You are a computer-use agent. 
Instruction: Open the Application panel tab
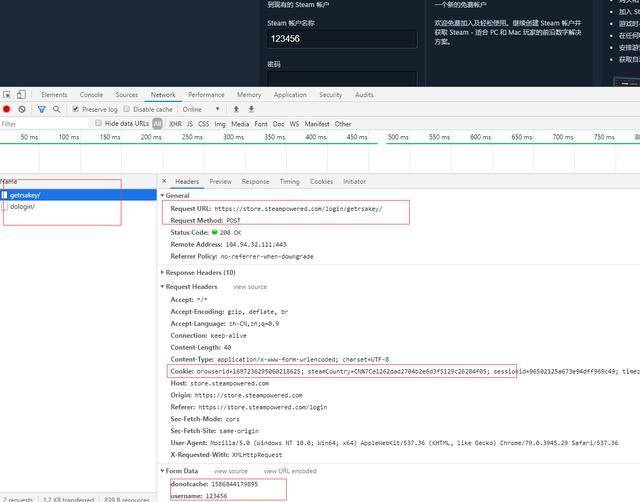coord(290,95)
